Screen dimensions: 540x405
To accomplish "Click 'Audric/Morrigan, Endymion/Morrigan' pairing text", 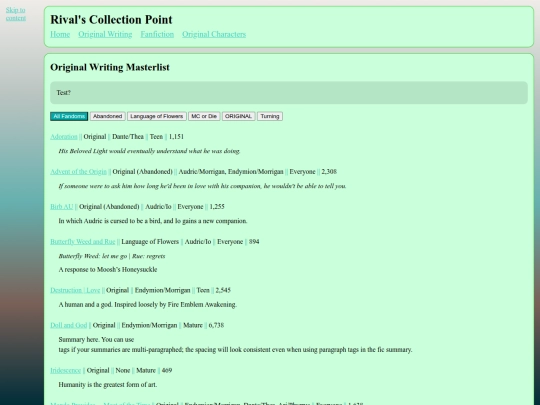I will point(231,172).
